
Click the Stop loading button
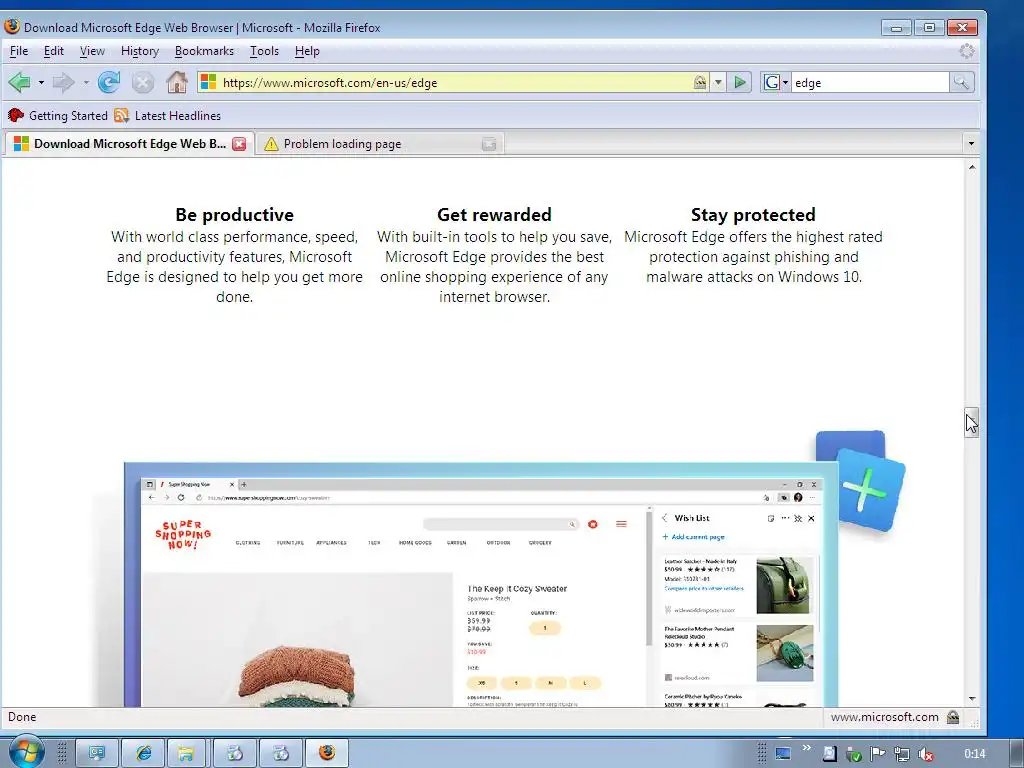pos(142,82)
